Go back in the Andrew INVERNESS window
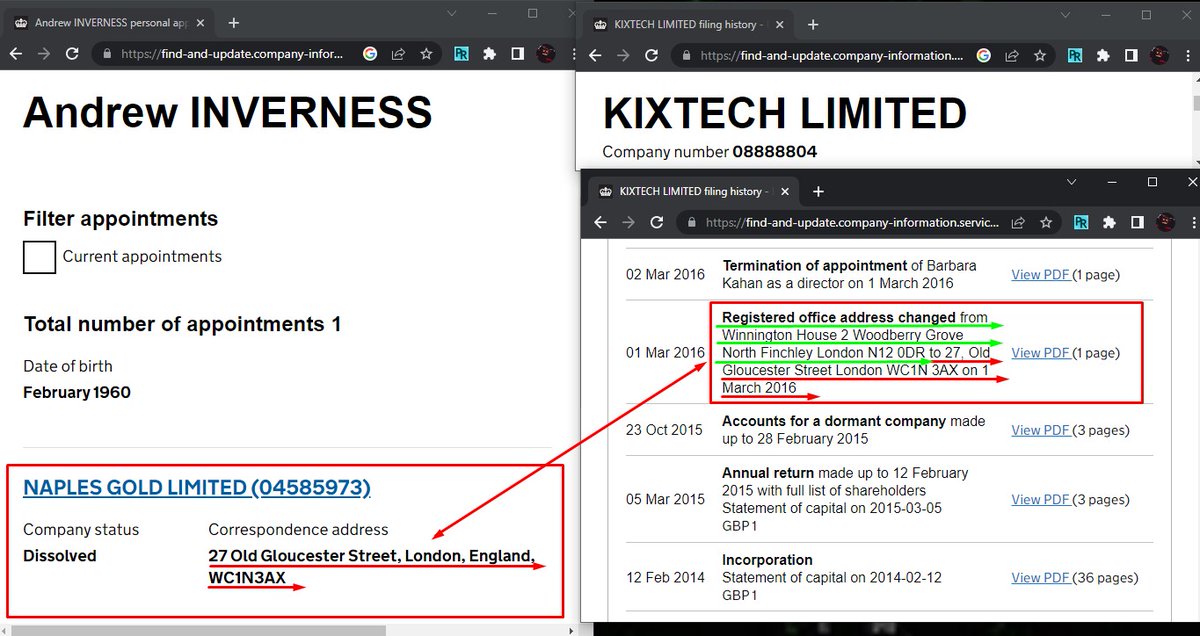This screenshot has width=1200, height=636. click(x=16, y=55)
